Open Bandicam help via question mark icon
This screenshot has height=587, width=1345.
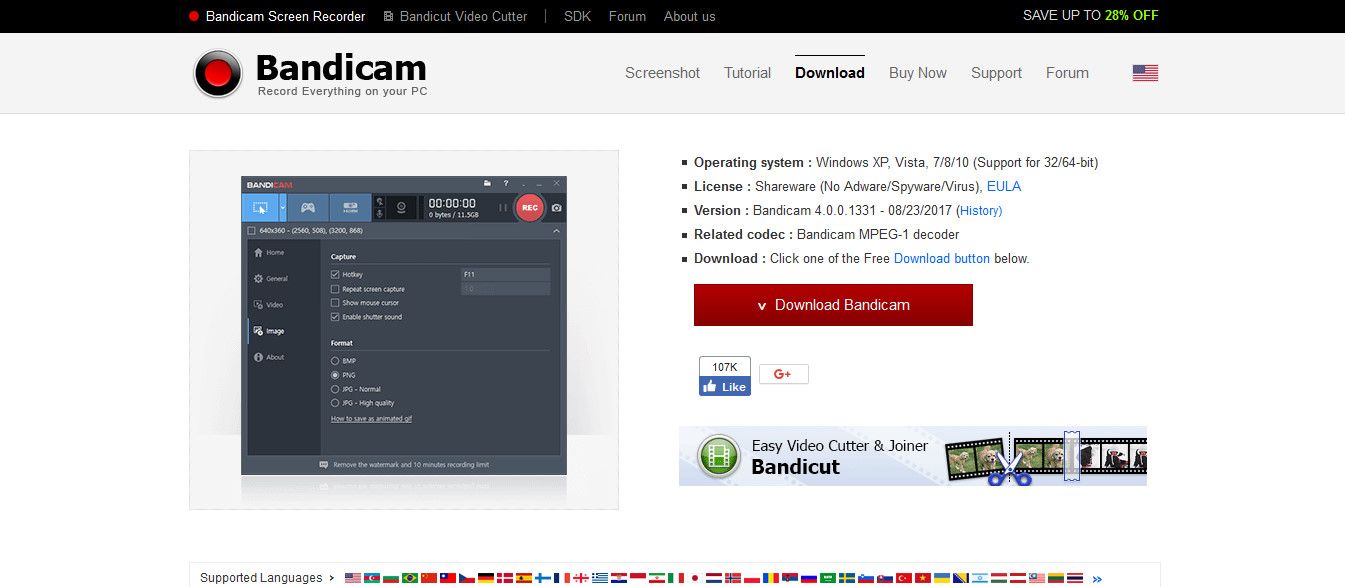tap(506, 183)
